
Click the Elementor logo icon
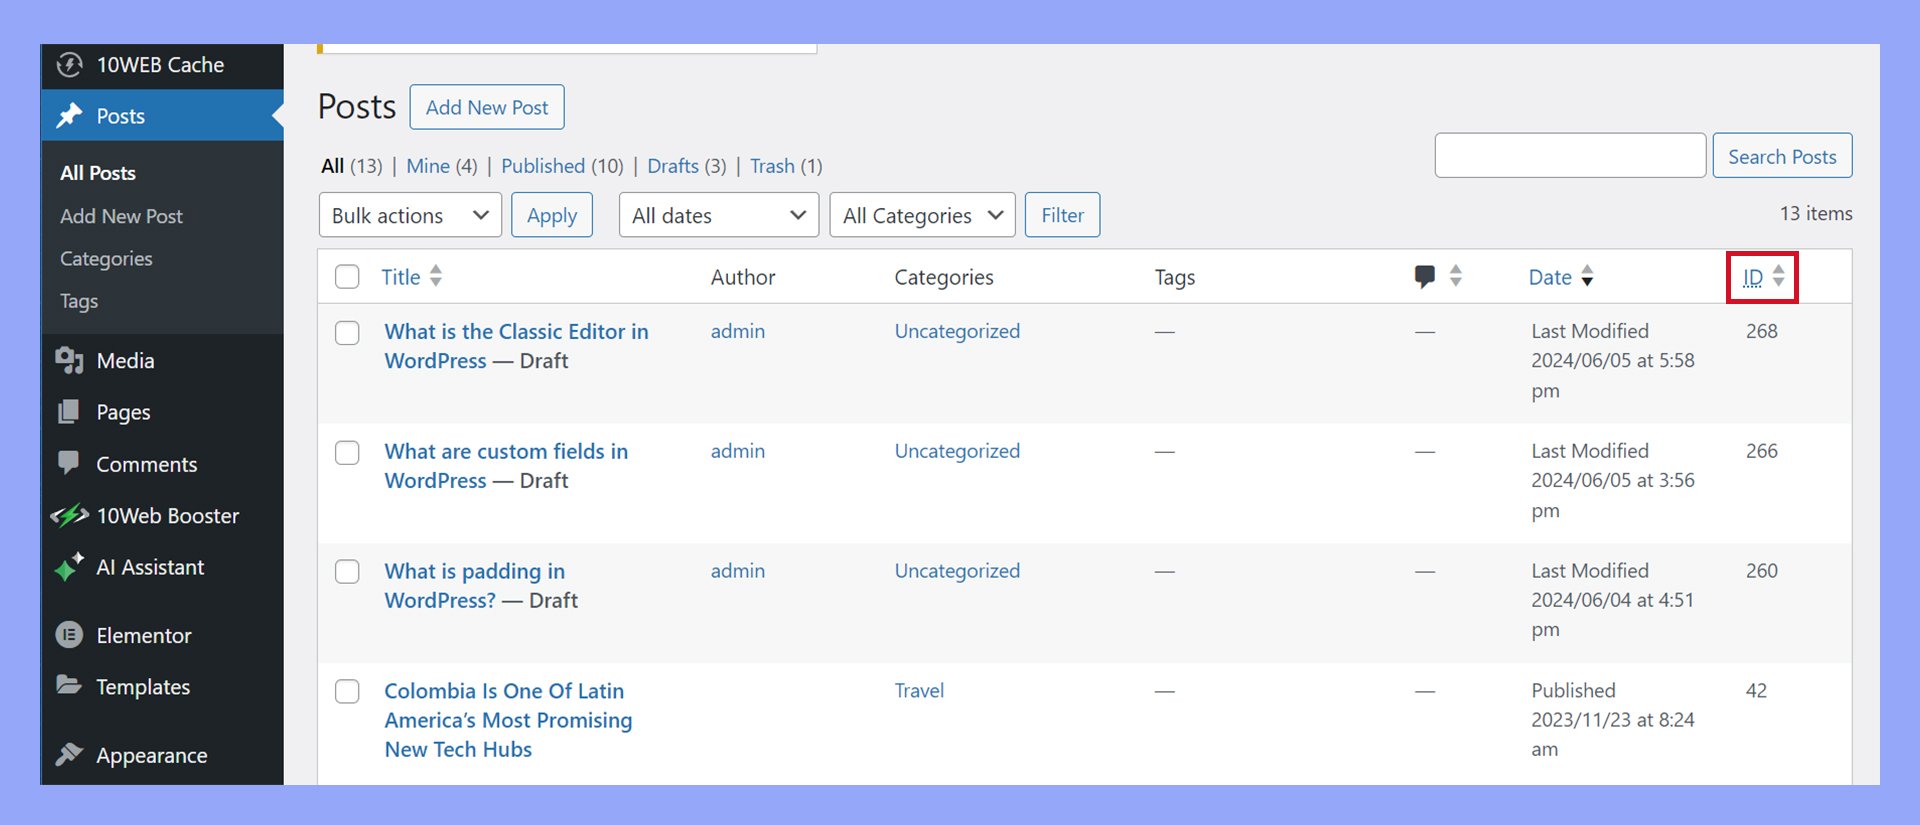(69, 635)
